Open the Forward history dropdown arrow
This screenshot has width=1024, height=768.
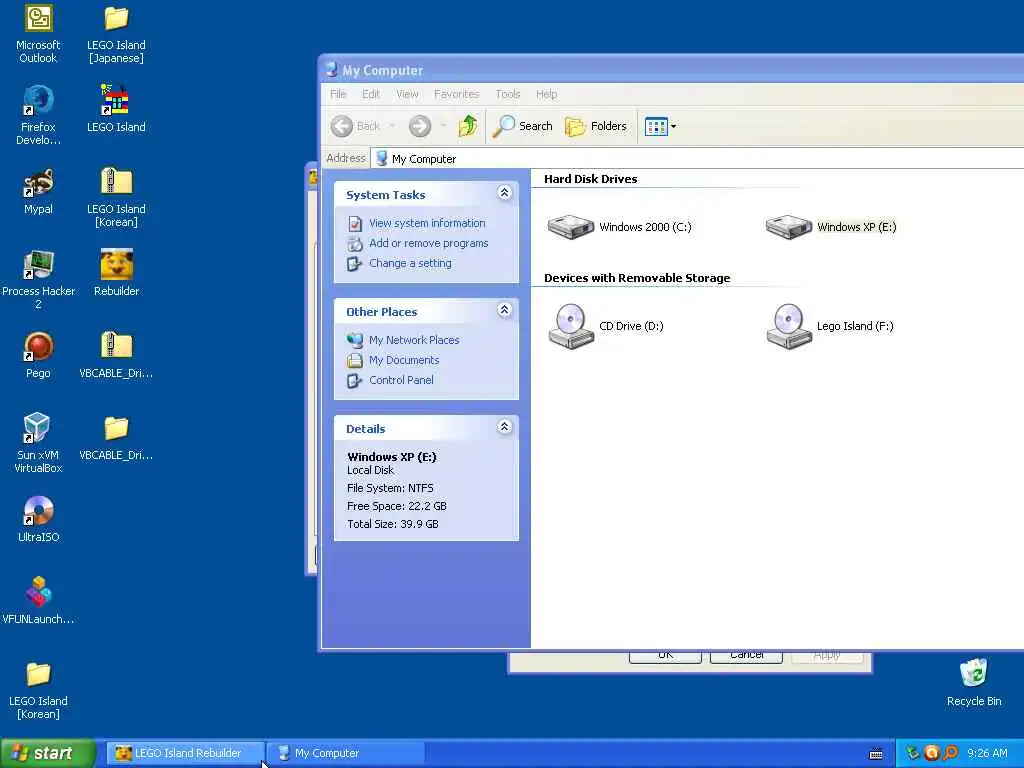tap(443, 126)
